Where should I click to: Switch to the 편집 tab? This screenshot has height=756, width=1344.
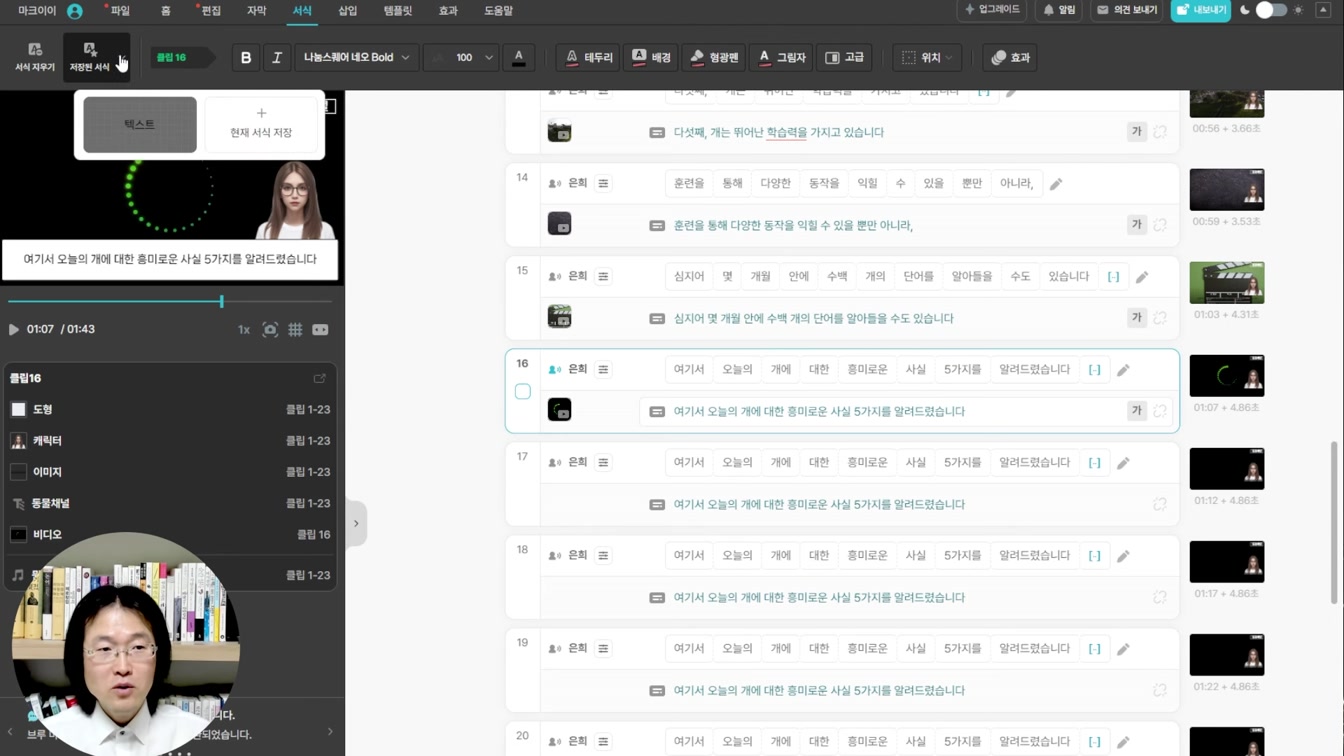pos(210,11)
